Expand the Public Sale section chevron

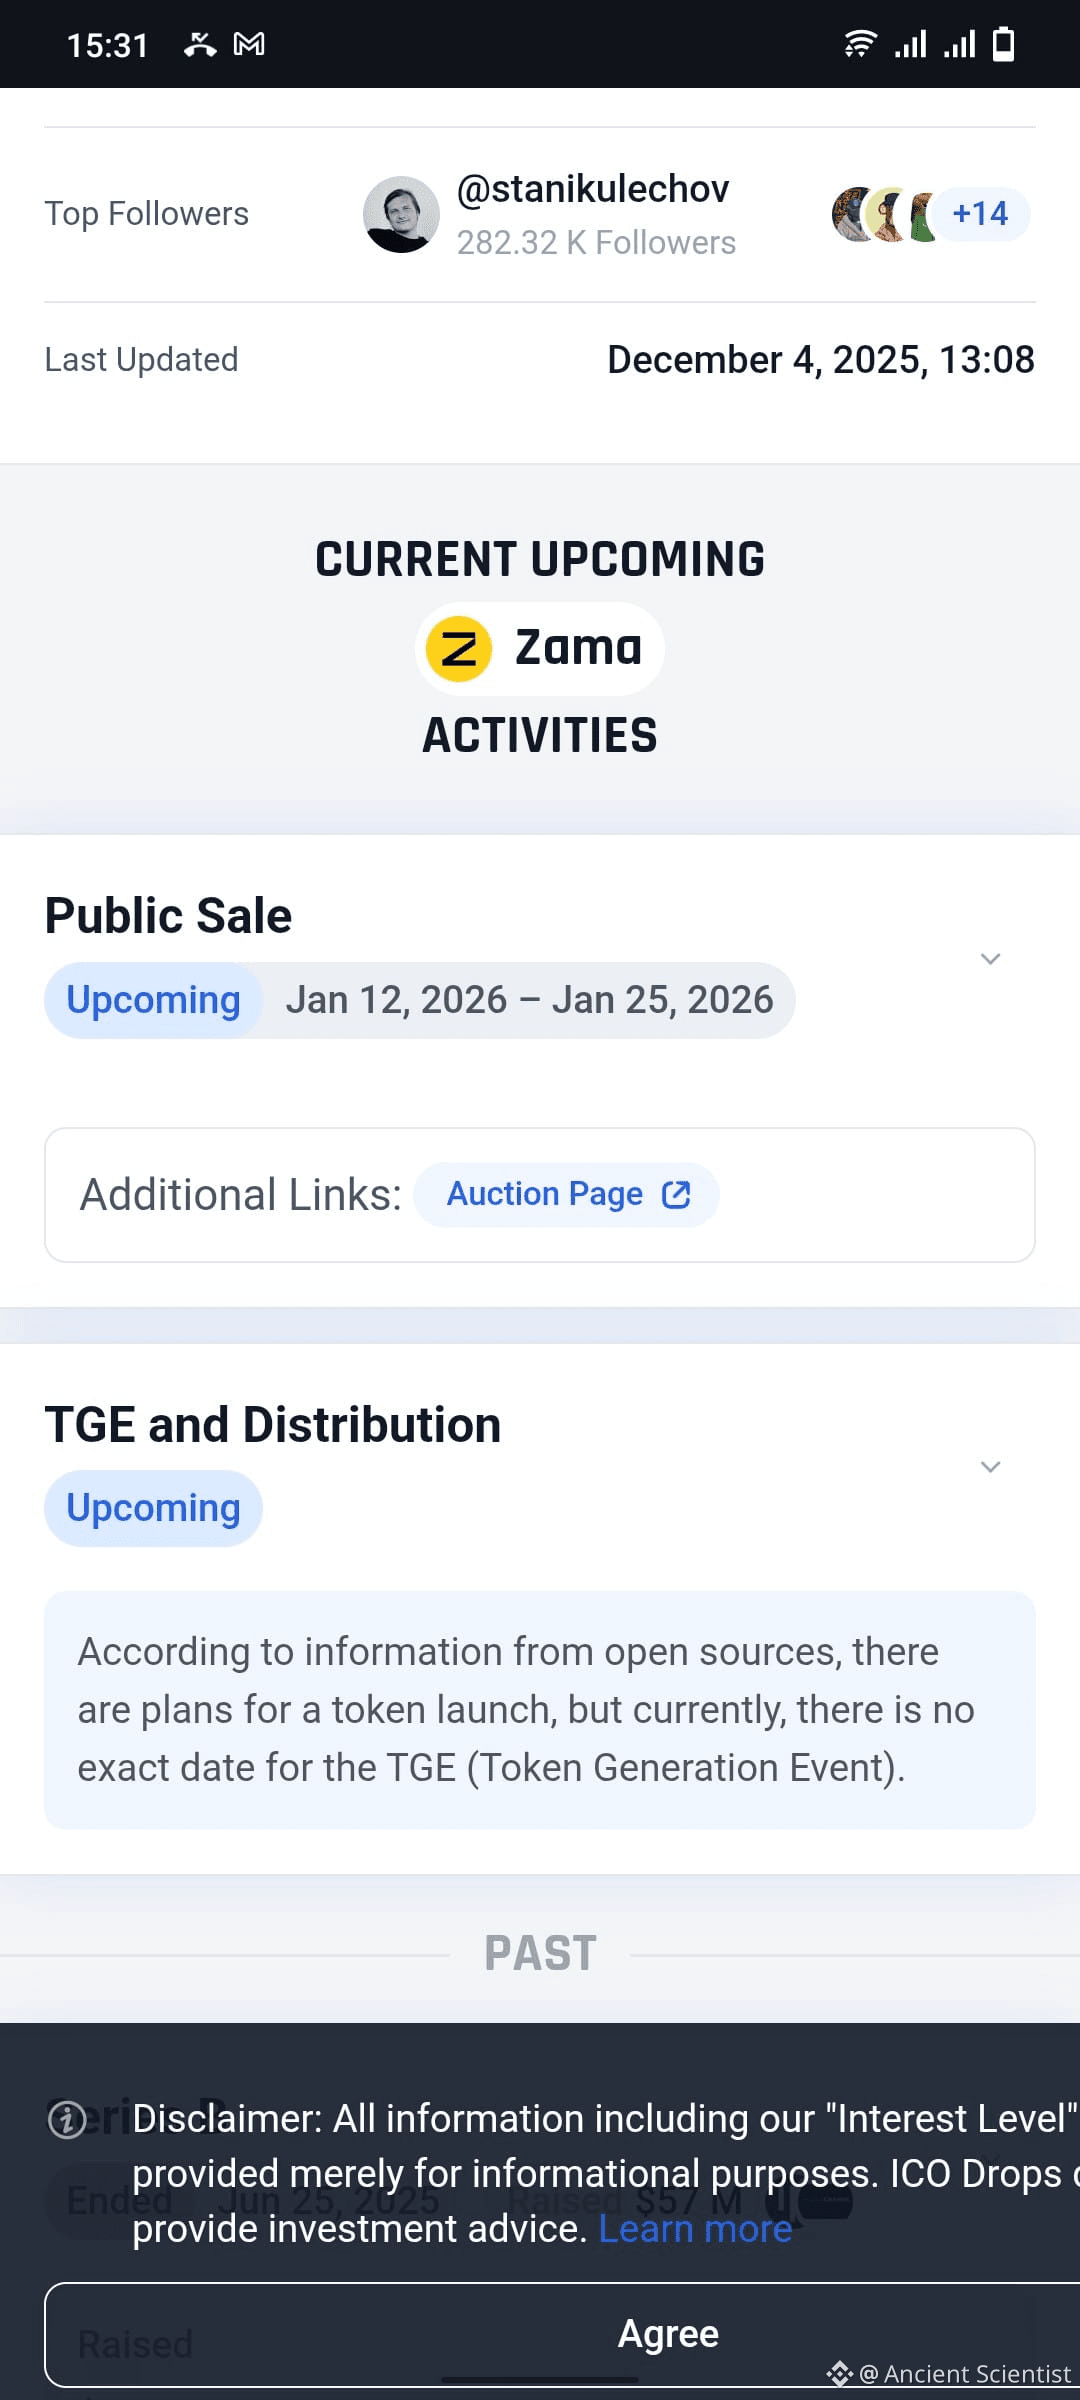(990, 959)
